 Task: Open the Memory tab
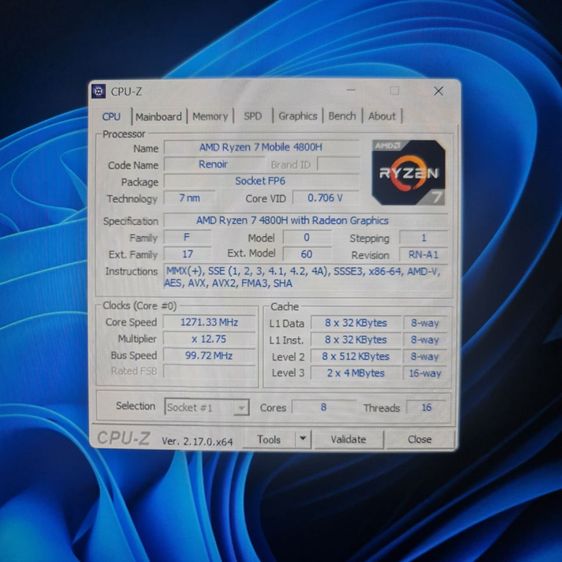point(210,116)
